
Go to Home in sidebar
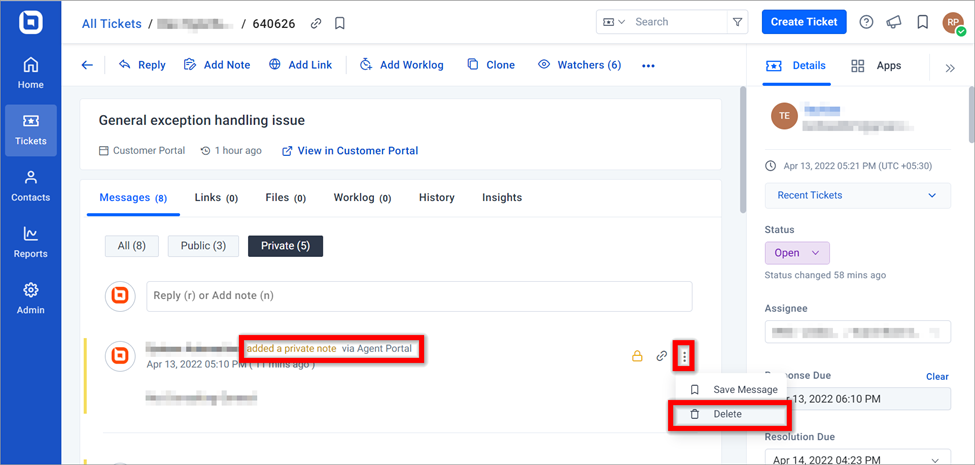click(30, 73)
